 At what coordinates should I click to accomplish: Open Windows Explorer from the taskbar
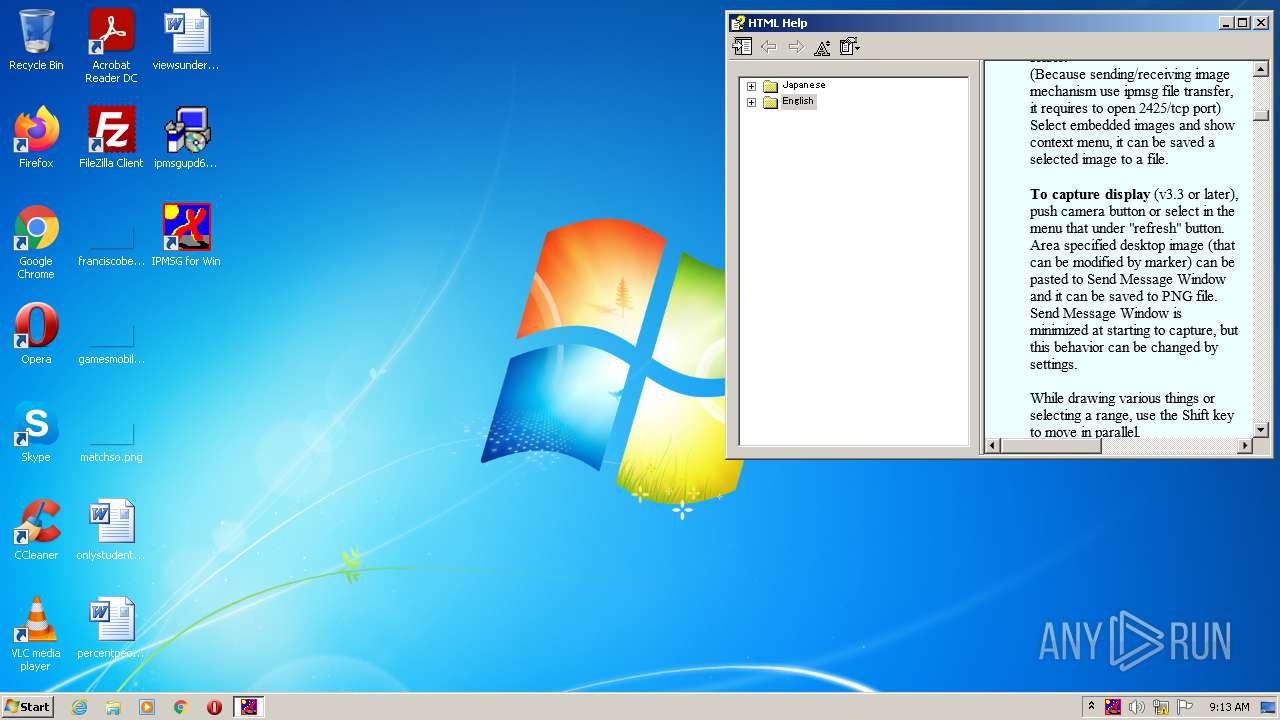pyautogui.click(x=113, y=707)
